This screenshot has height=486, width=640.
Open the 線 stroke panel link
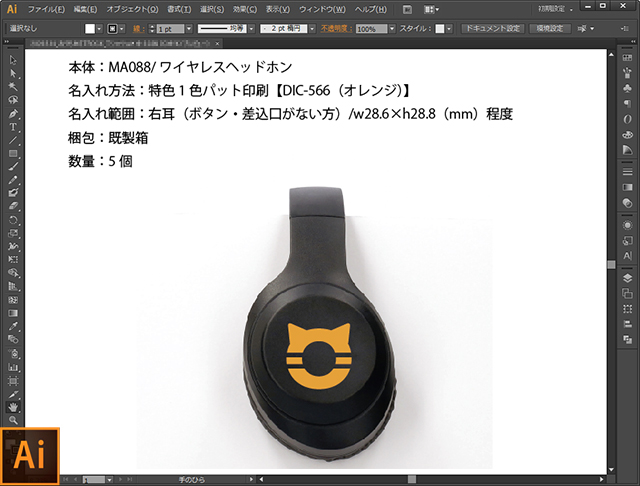point(138,29)
